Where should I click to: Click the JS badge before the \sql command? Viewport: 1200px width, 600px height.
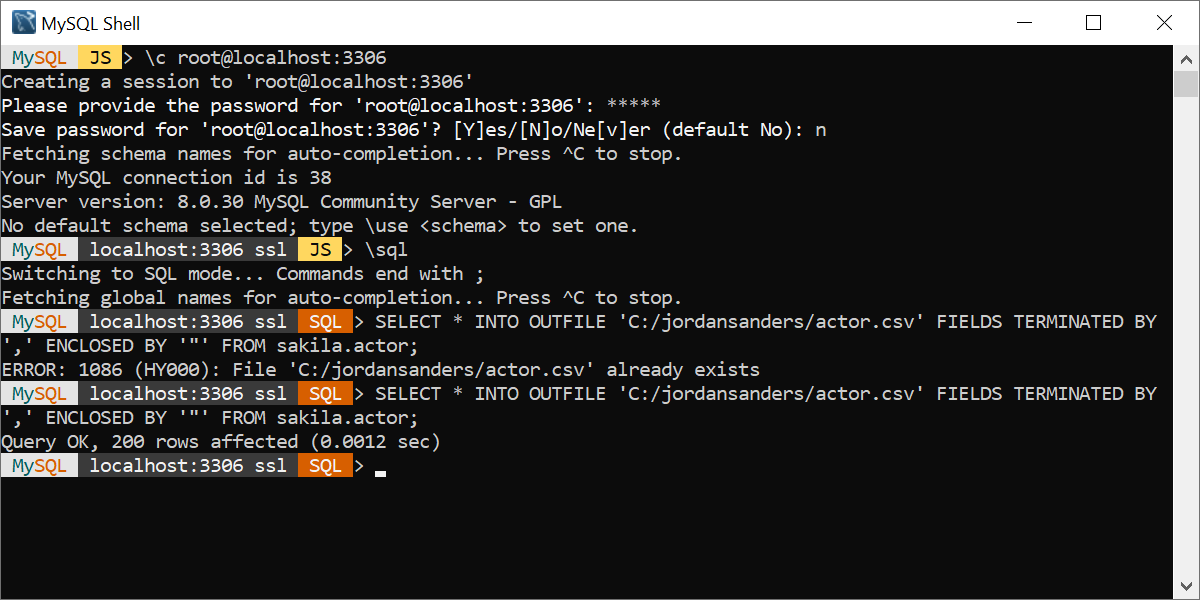tap(320, 250)
